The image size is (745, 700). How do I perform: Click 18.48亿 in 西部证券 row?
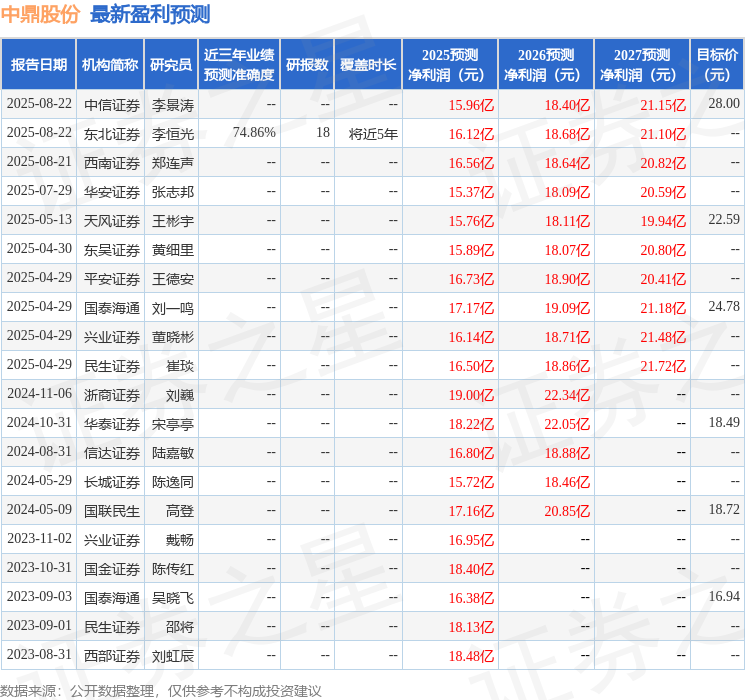tap(471, 656)
